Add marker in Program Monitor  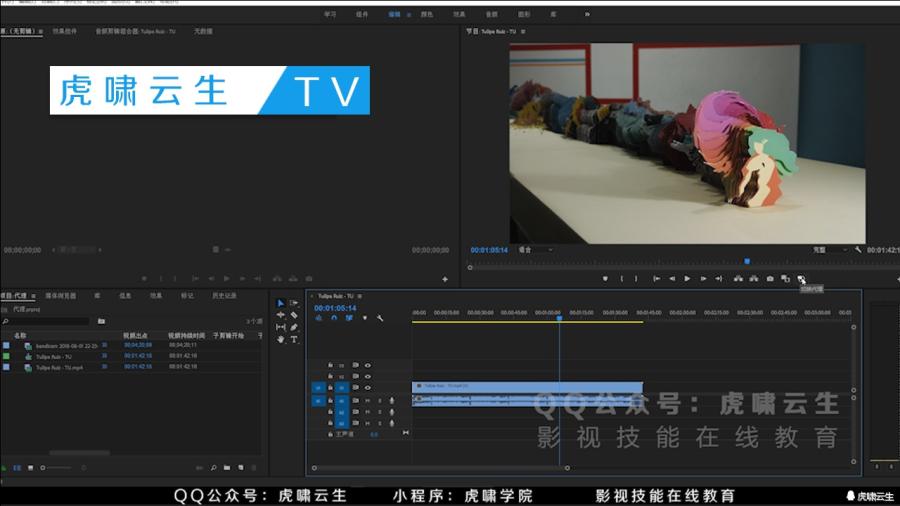605,279
